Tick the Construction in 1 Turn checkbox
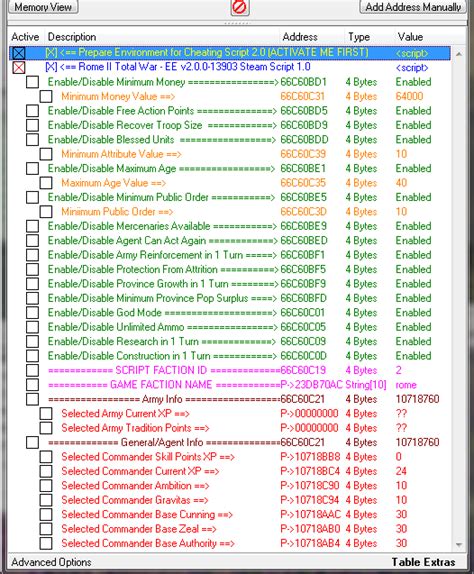Image resolution: width=474 pixels, height=574 pixels. click(32, 355)
